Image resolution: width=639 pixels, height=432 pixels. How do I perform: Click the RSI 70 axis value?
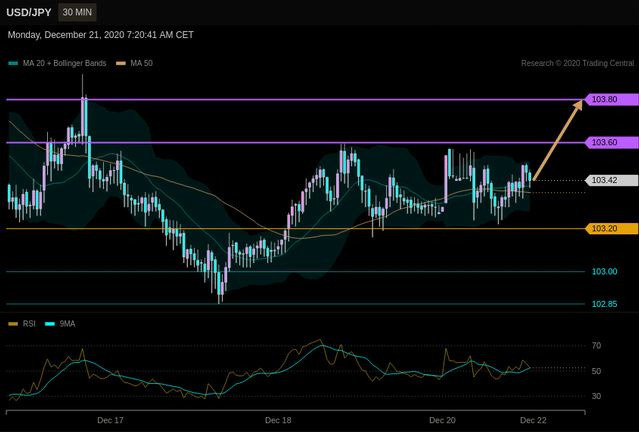(x=596, y=346)
